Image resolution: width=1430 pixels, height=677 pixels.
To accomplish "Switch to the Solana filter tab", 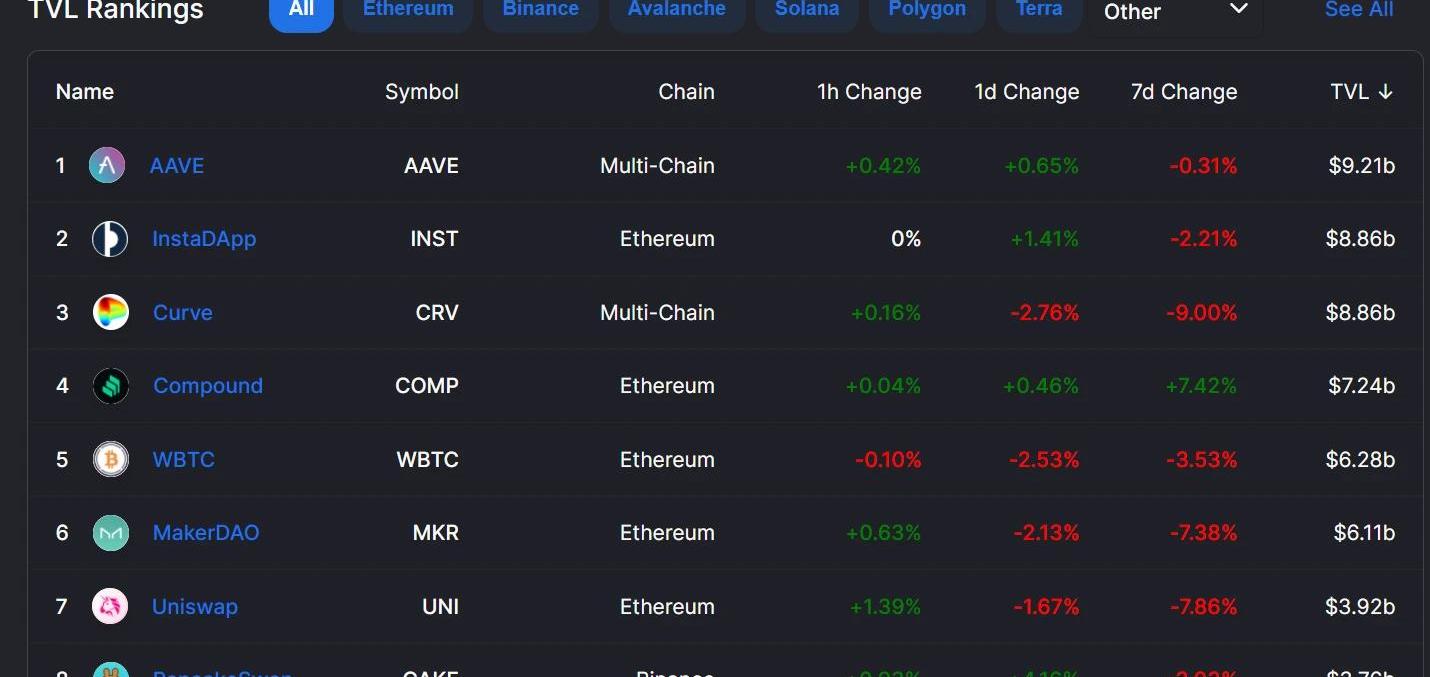I will click(x=807, y=10).
